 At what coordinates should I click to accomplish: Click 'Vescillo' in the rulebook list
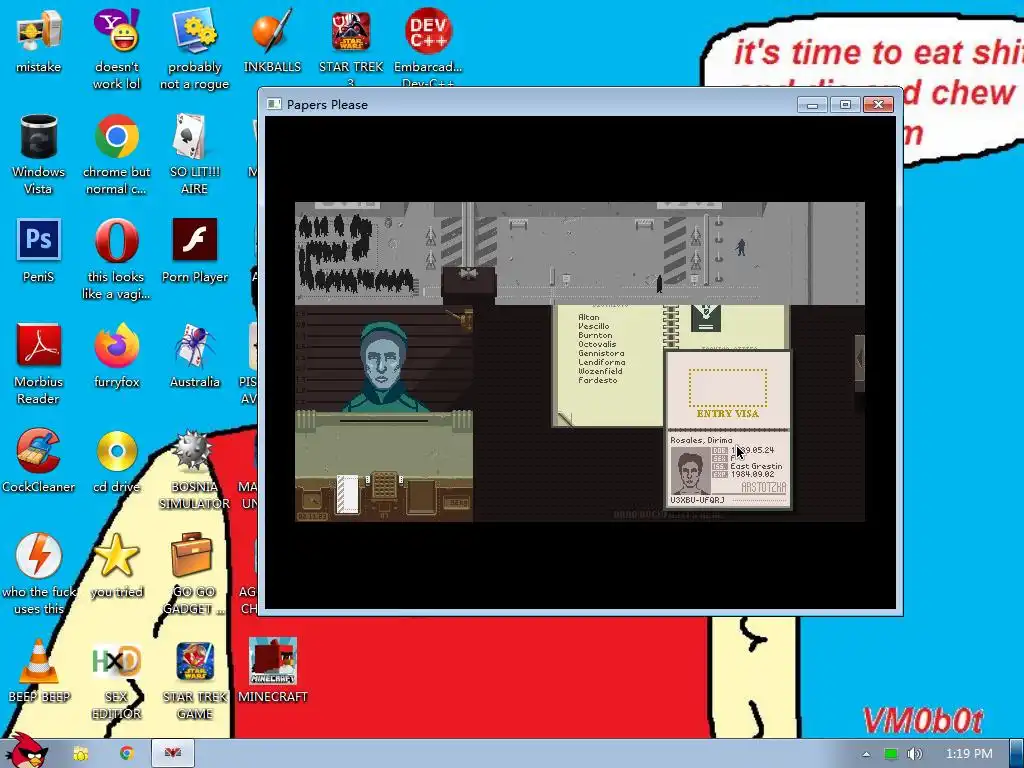594,326
